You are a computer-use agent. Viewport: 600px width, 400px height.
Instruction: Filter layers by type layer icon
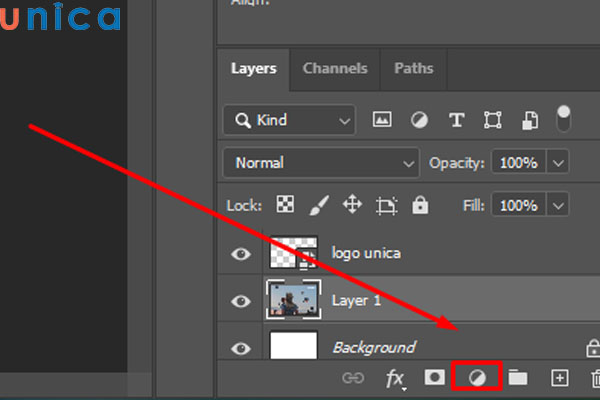(457, 120)
